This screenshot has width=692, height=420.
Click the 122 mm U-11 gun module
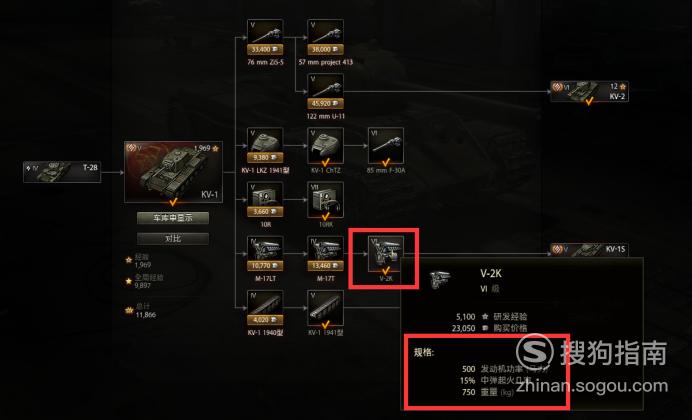click(325, 91)
